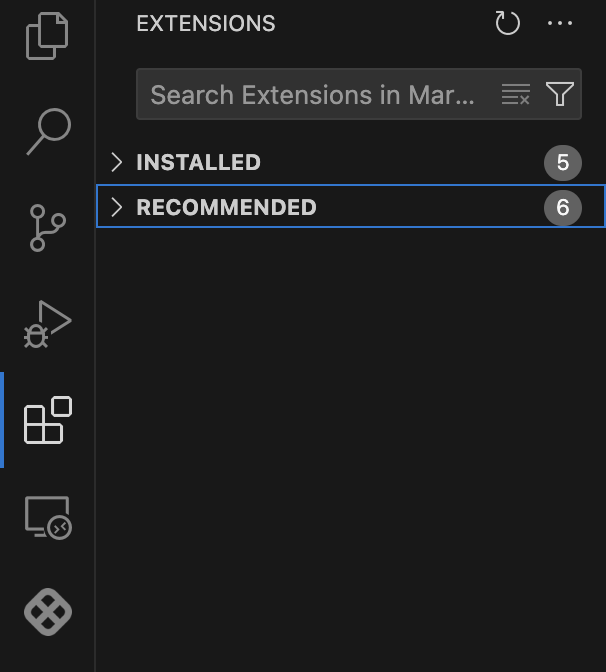
Task: Open the Views and More Actions ellipsis
Action: (x=561, y=23)
